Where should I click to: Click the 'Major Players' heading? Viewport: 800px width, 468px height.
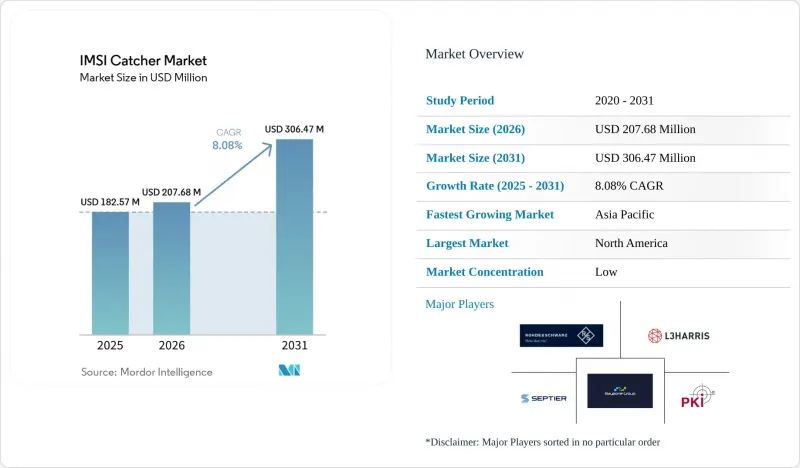(460, 304)
